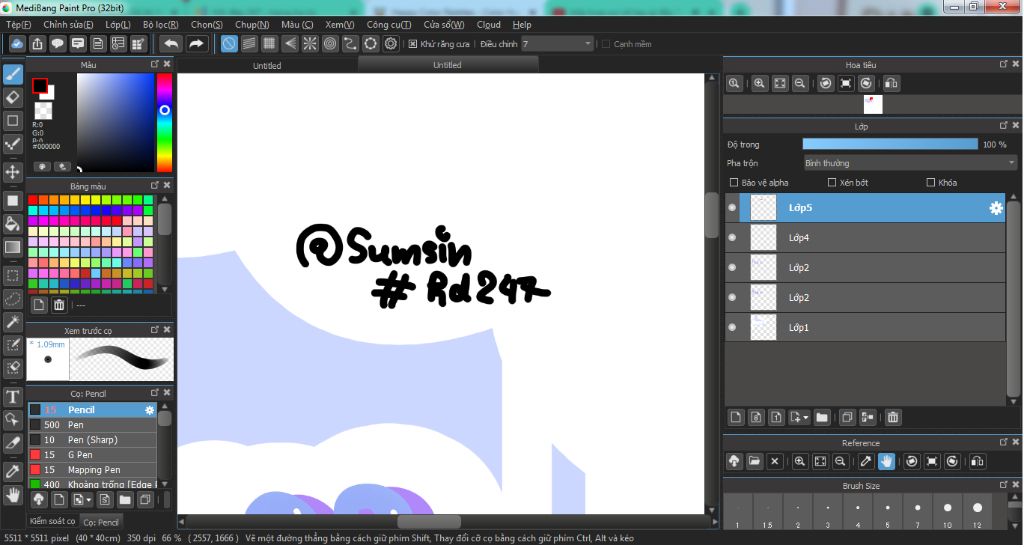Select the Eraser tool
Viewport: 1024px width, 548px height.
pyautogui.click(x=12, y=97)
